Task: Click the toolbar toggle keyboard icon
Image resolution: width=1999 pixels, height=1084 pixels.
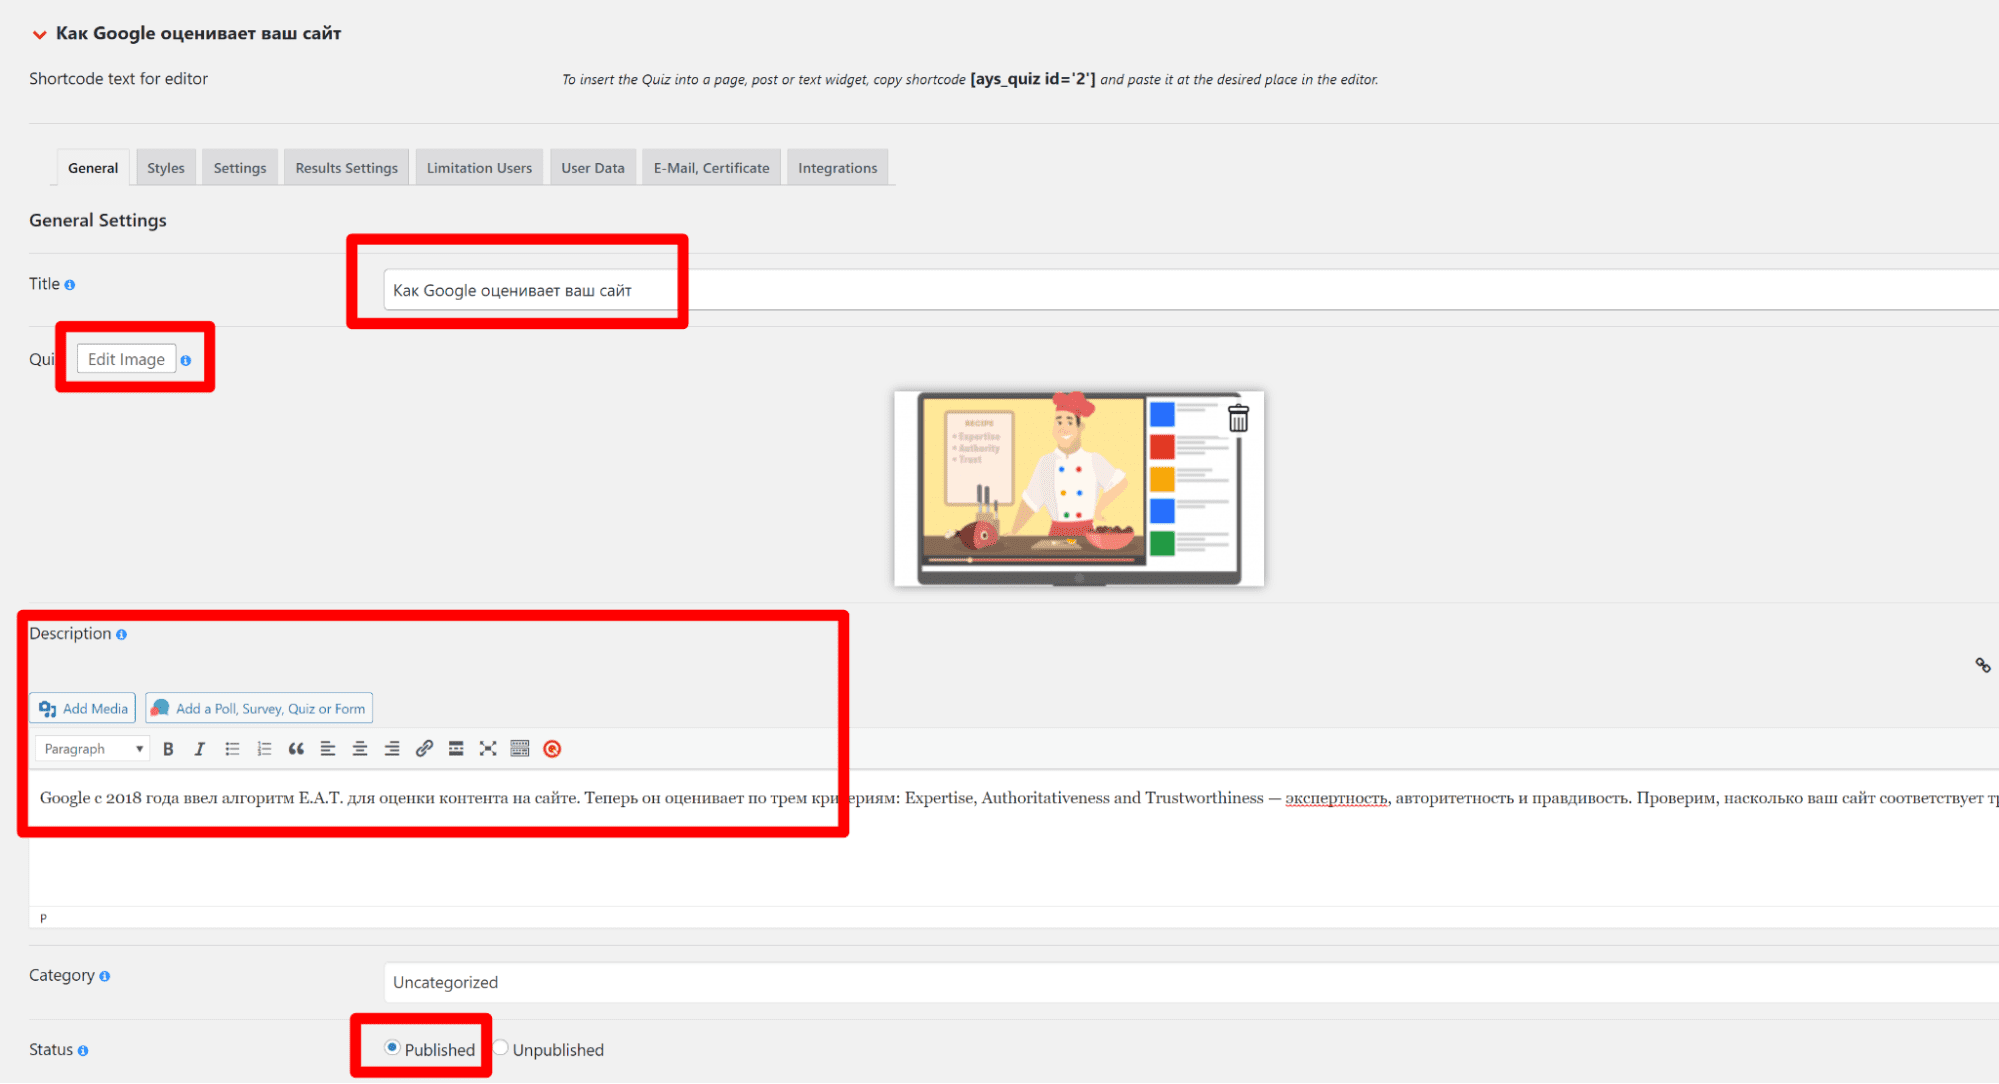Action: pos(520,749)
